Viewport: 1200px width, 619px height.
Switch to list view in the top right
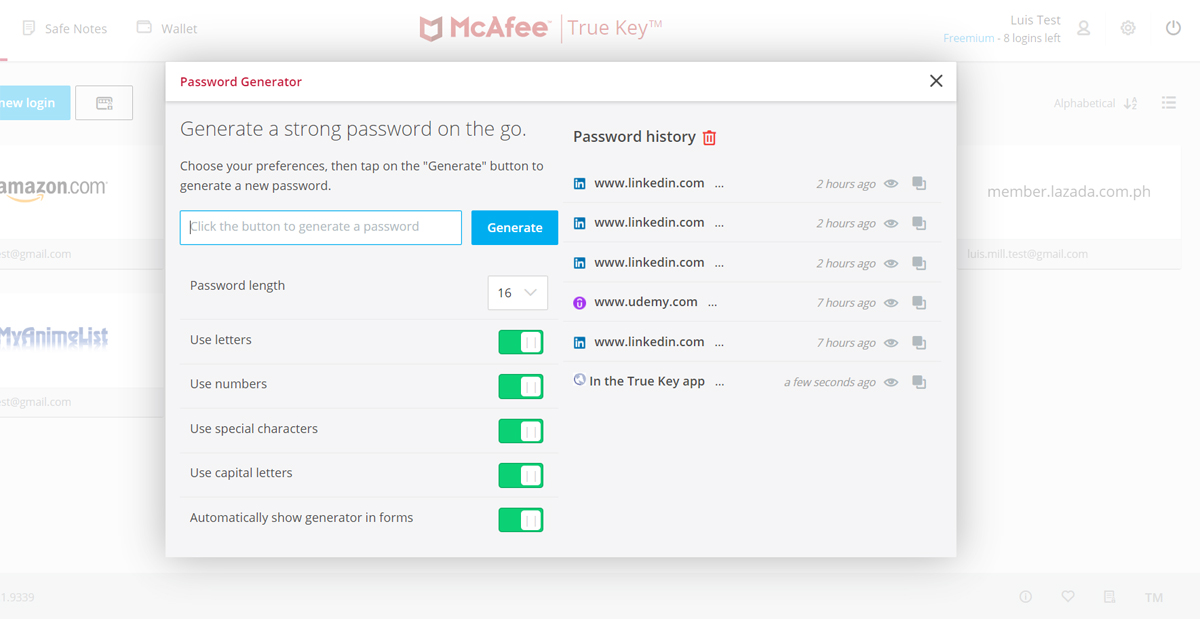coord(1168,102)
